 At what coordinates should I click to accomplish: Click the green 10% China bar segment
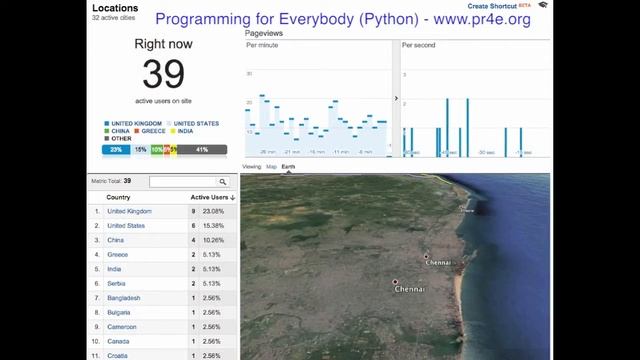click(157, 150)
